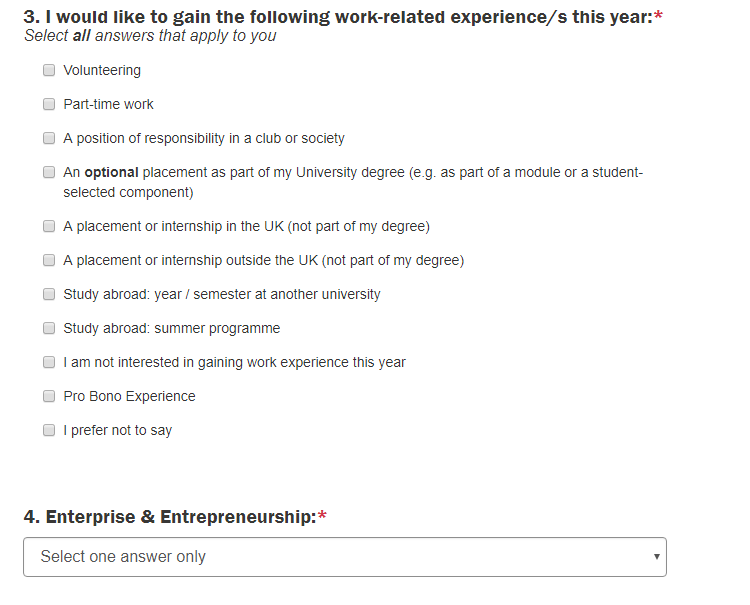Click the dropdown arrow on Select one answer
Image resolution: width=750 pixels, height=605 pixels.
pyautogui.click(x=657, y=557)
